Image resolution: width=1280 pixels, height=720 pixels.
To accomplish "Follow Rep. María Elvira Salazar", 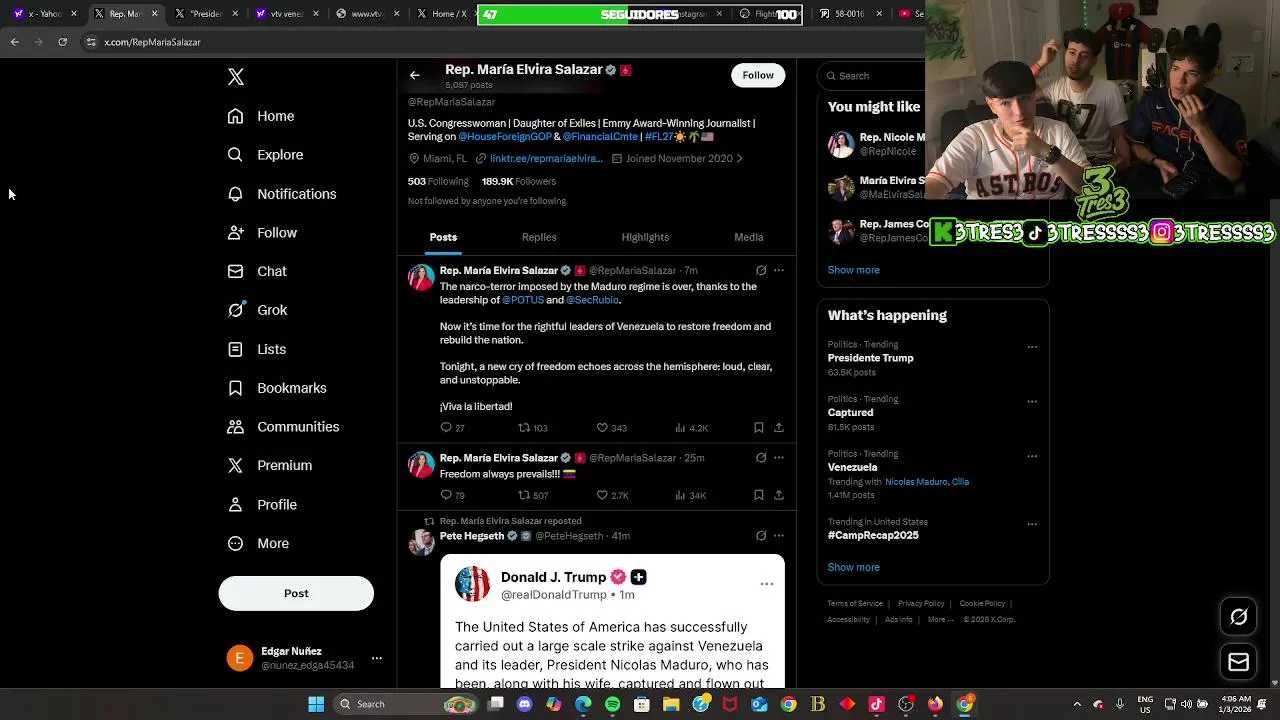I will point(758,75).
